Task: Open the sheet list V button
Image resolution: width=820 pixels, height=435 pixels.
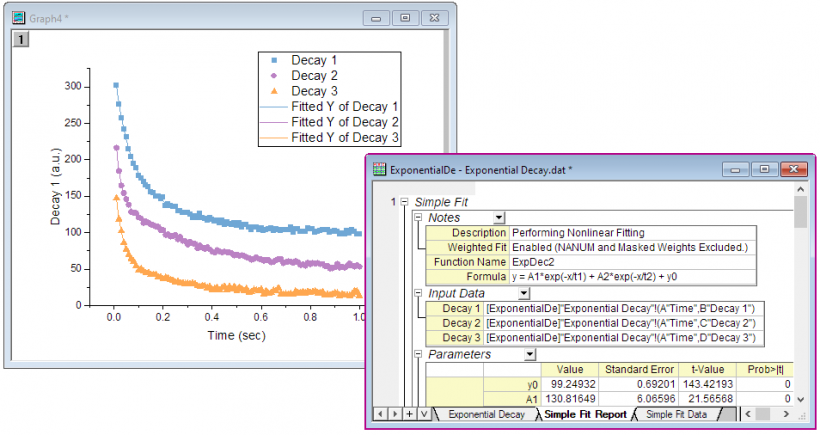Action: pyautogui.click(x=423, y=413)
